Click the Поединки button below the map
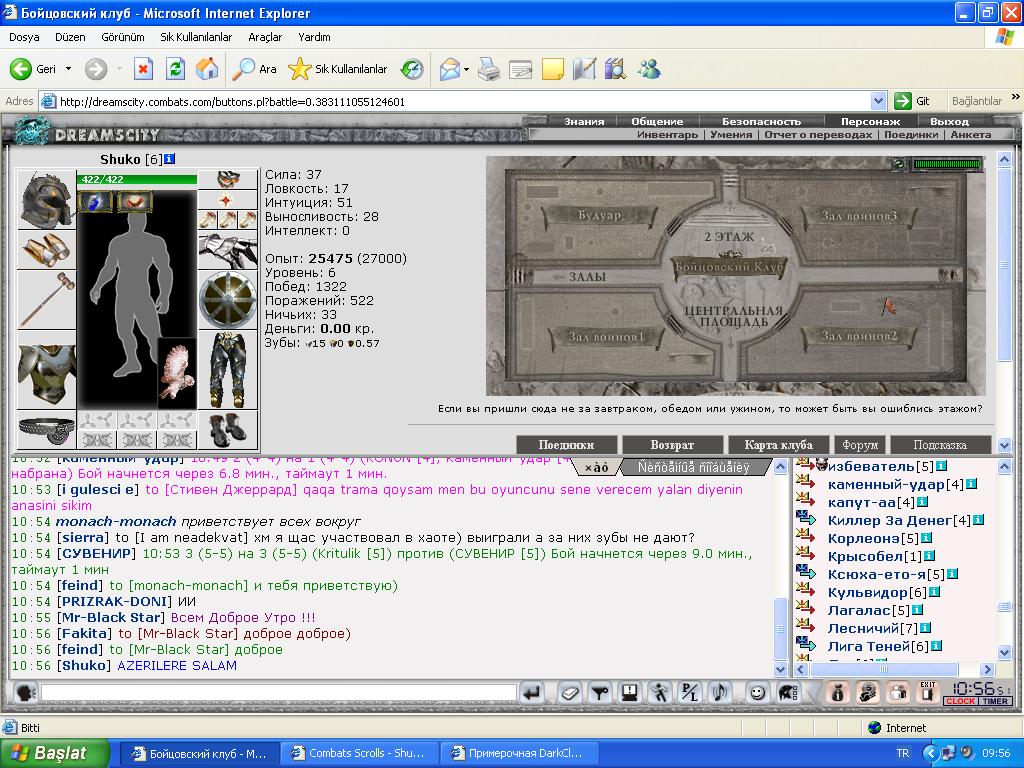1024x768 pixels. click(566, 445)
